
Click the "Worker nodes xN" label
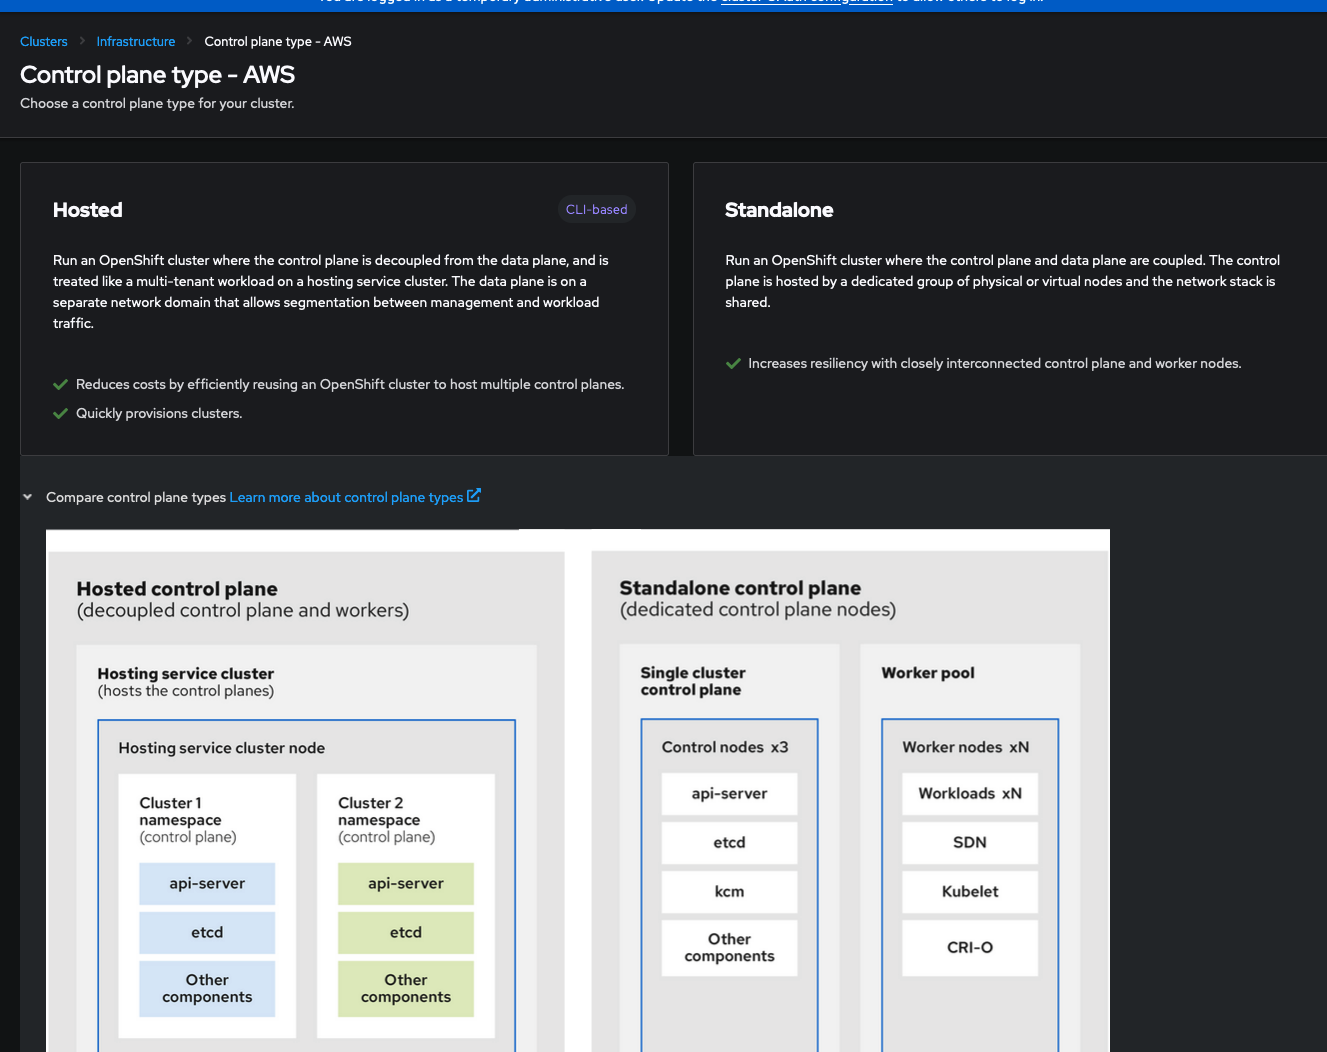pyautogui.click(x=966, y=747)
